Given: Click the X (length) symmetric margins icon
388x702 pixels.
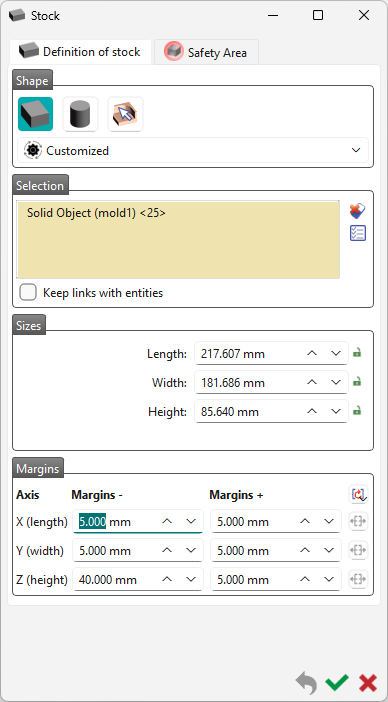Looking at the screenshot, I should click(358, 522).
